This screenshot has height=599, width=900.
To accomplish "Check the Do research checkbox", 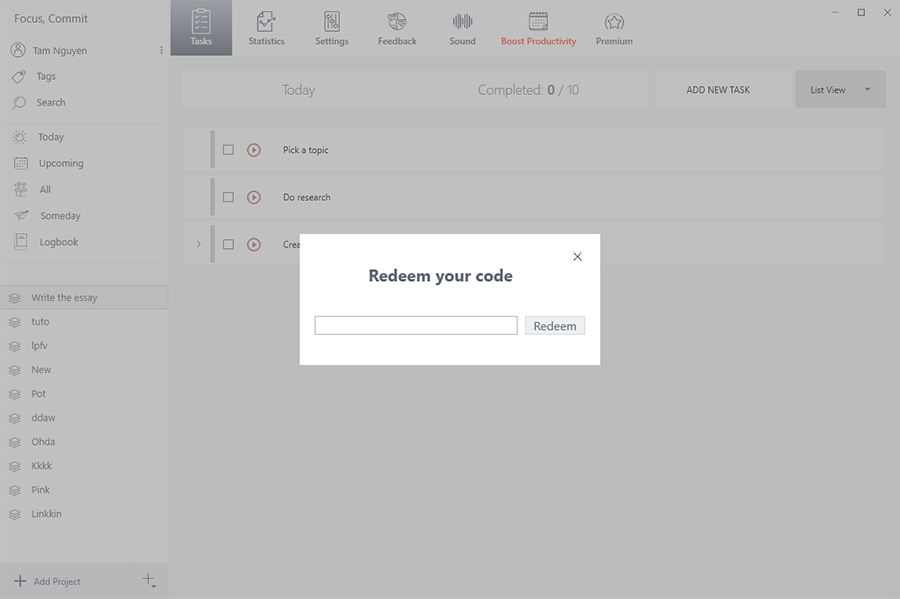I will (x=228, y=197).
